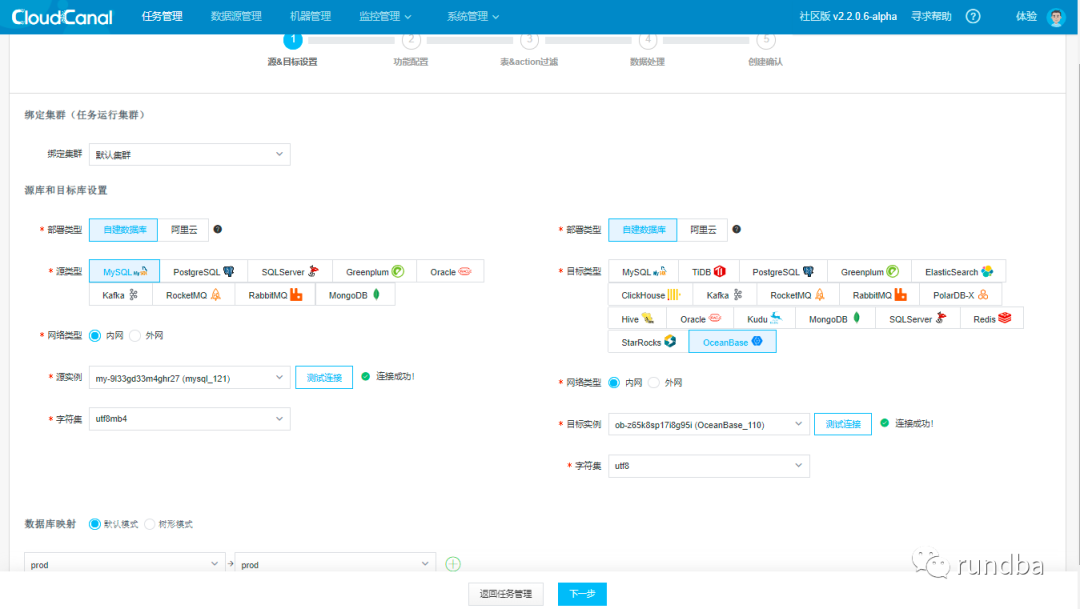Screen dimensions: 1080x609
Task: Select PolarDB-X as target type
Action: pos(960,295)
